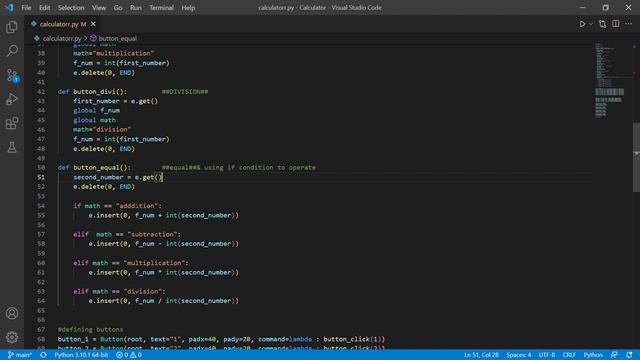Click calculatorr.py in the breadcrumb
Screen dimensions: 640x360
62,38
